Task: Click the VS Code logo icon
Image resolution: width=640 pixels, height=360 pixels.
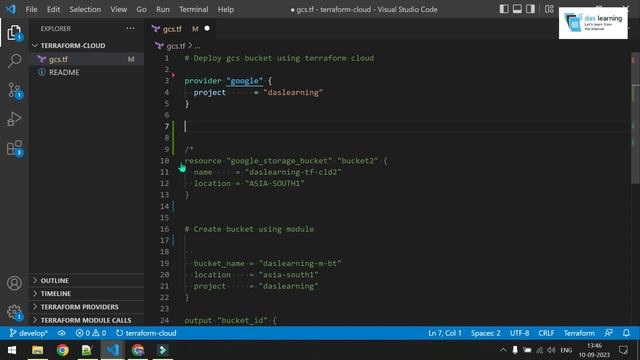Action: coord(11,9)
